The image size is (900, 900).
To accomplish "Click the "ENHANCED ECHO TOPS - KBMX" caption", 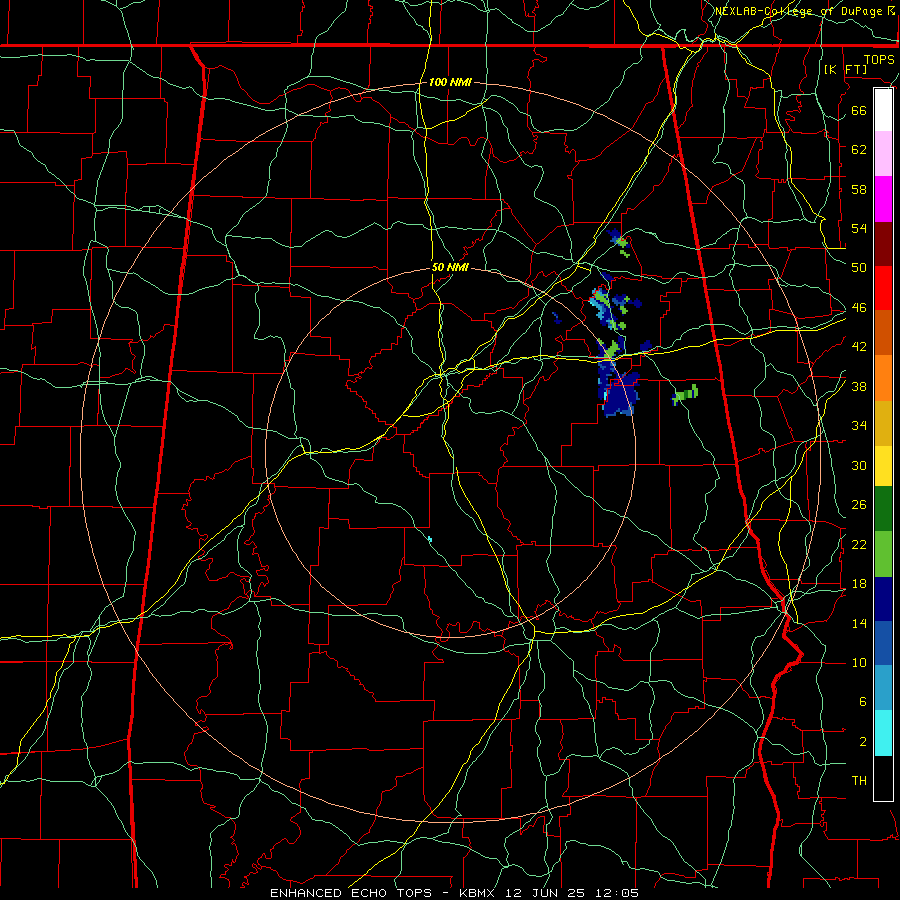I will (x=384, y=893).
